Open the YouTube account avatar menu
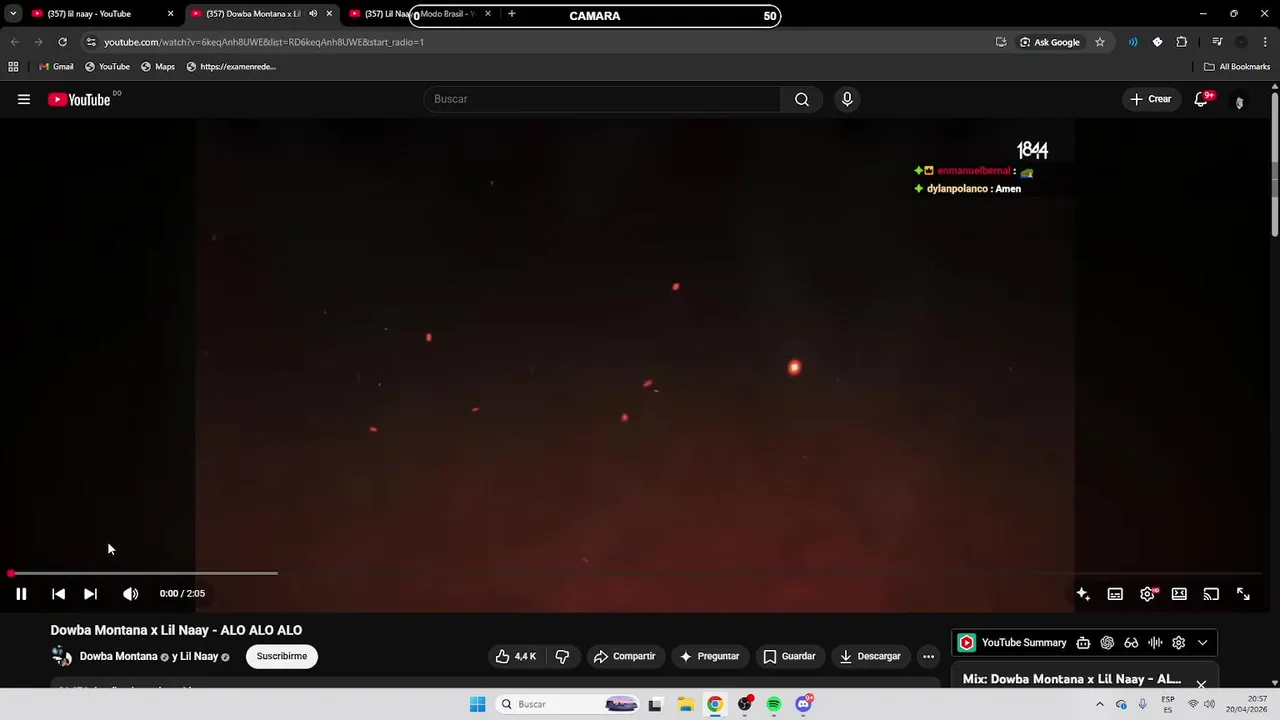The height and width of the screenshot is (720, 1280). (x=1239, y=101)
